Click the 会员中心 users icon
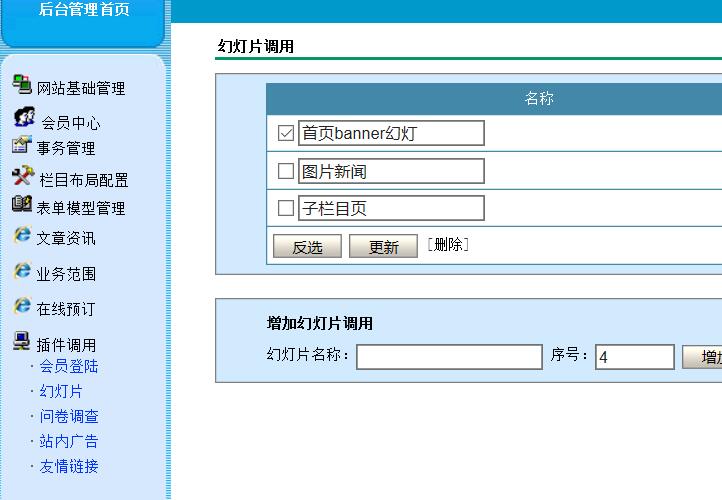 click(24, 118)
